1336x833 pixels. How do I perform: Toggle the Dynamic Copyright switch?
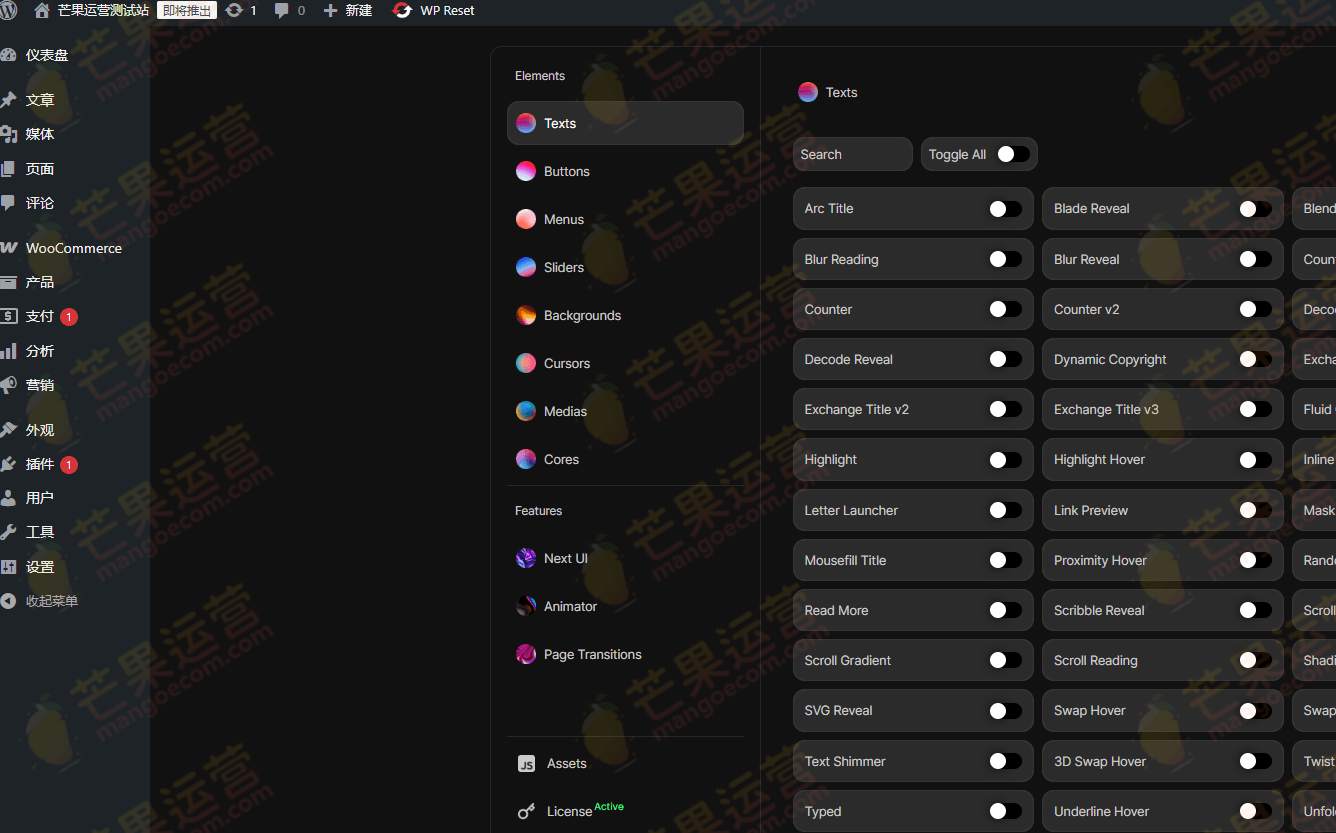(1255, 359)
